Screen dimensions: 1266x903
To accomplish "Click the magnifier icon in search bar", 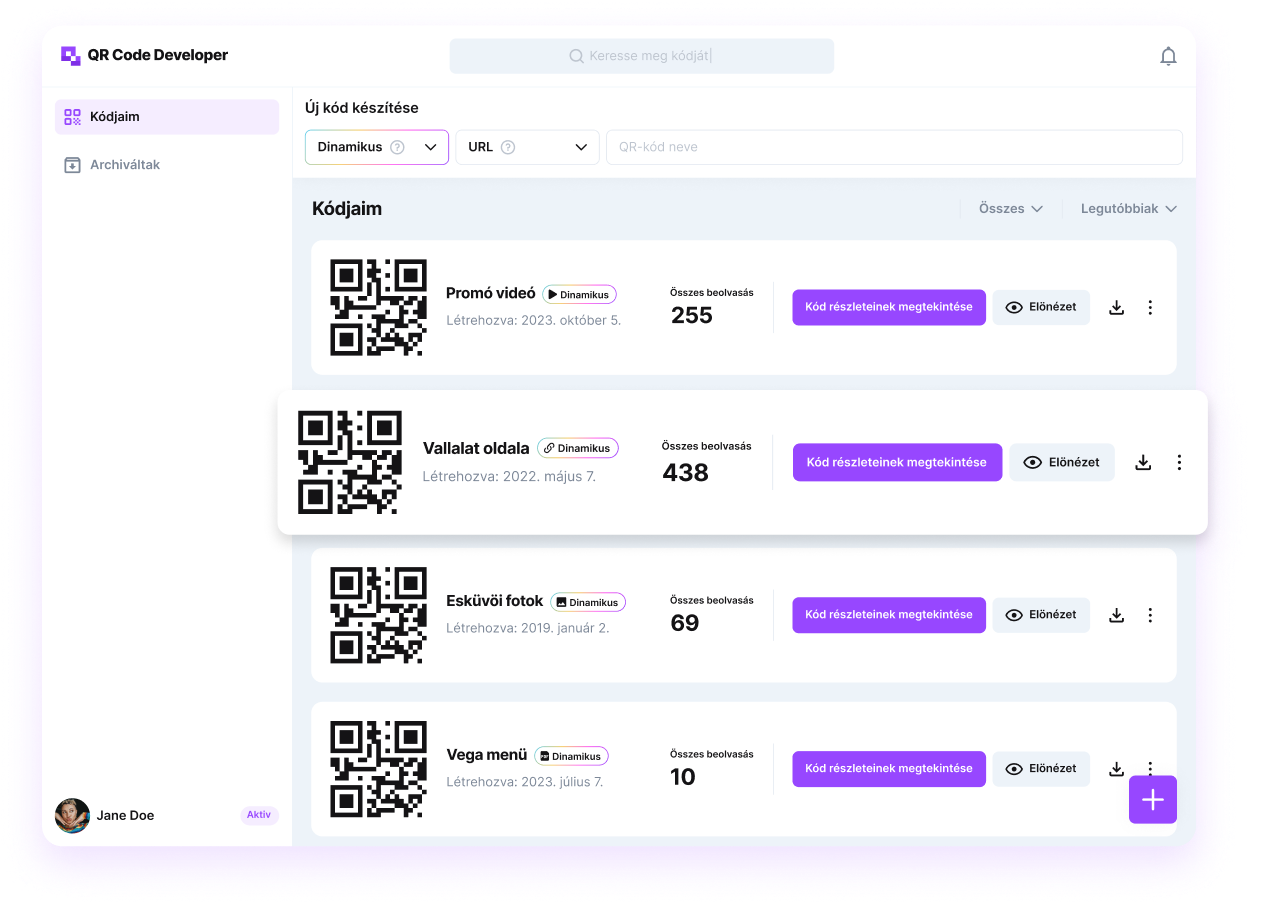I will click(576, 57).
